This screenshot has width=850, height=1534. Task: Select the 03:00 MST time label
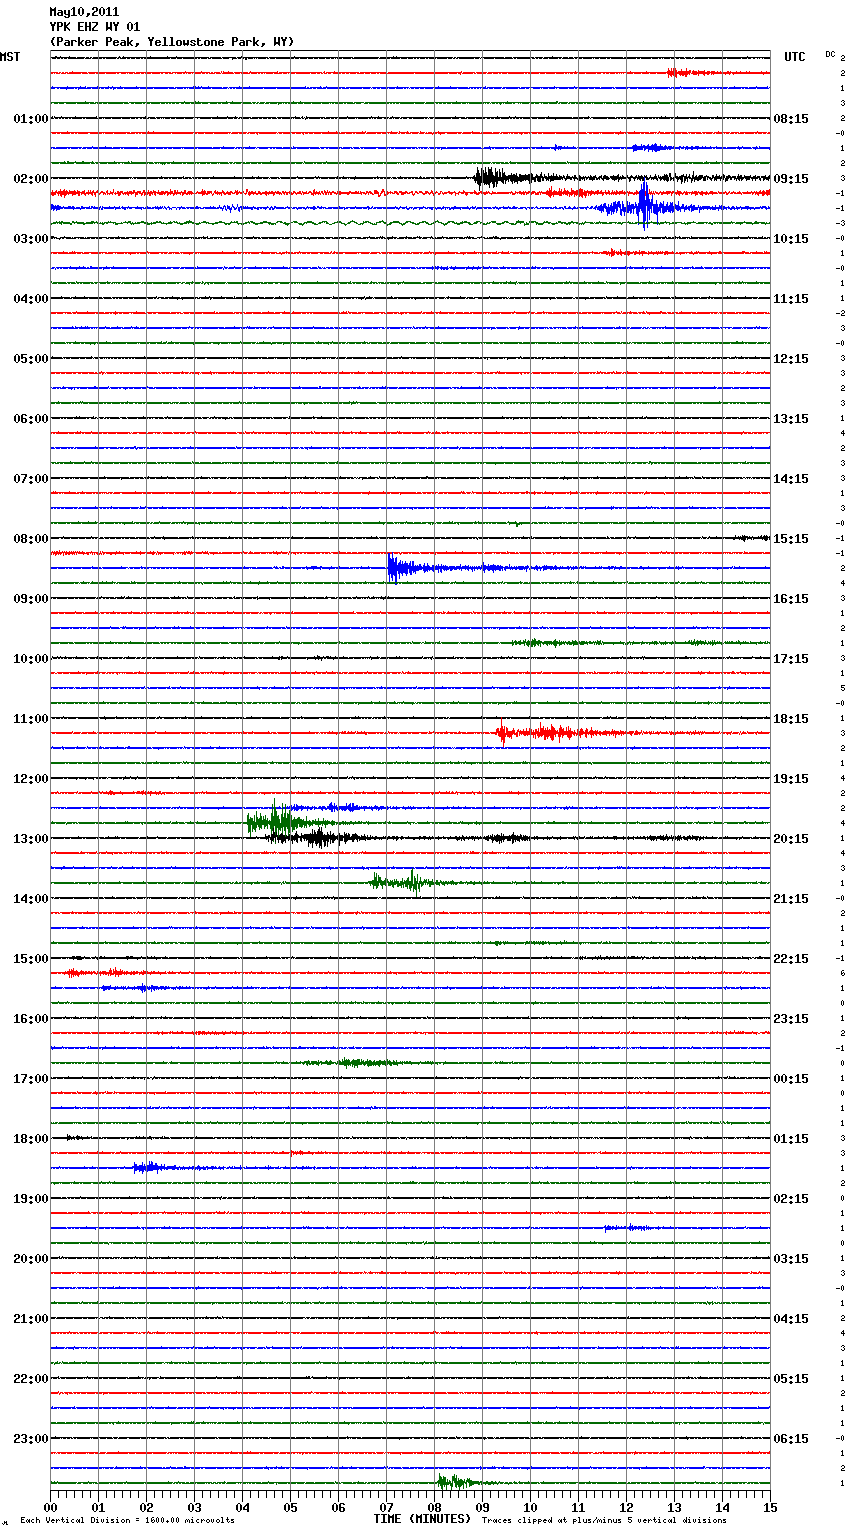click(x=30, y=239)
